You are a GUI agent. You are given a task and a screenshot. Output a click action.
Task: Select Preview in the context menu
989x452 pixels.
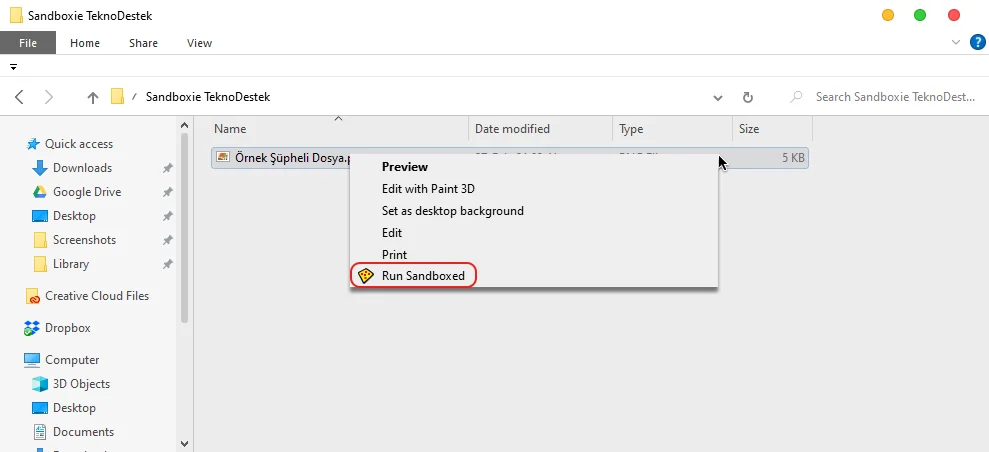[x=405, y=167]
